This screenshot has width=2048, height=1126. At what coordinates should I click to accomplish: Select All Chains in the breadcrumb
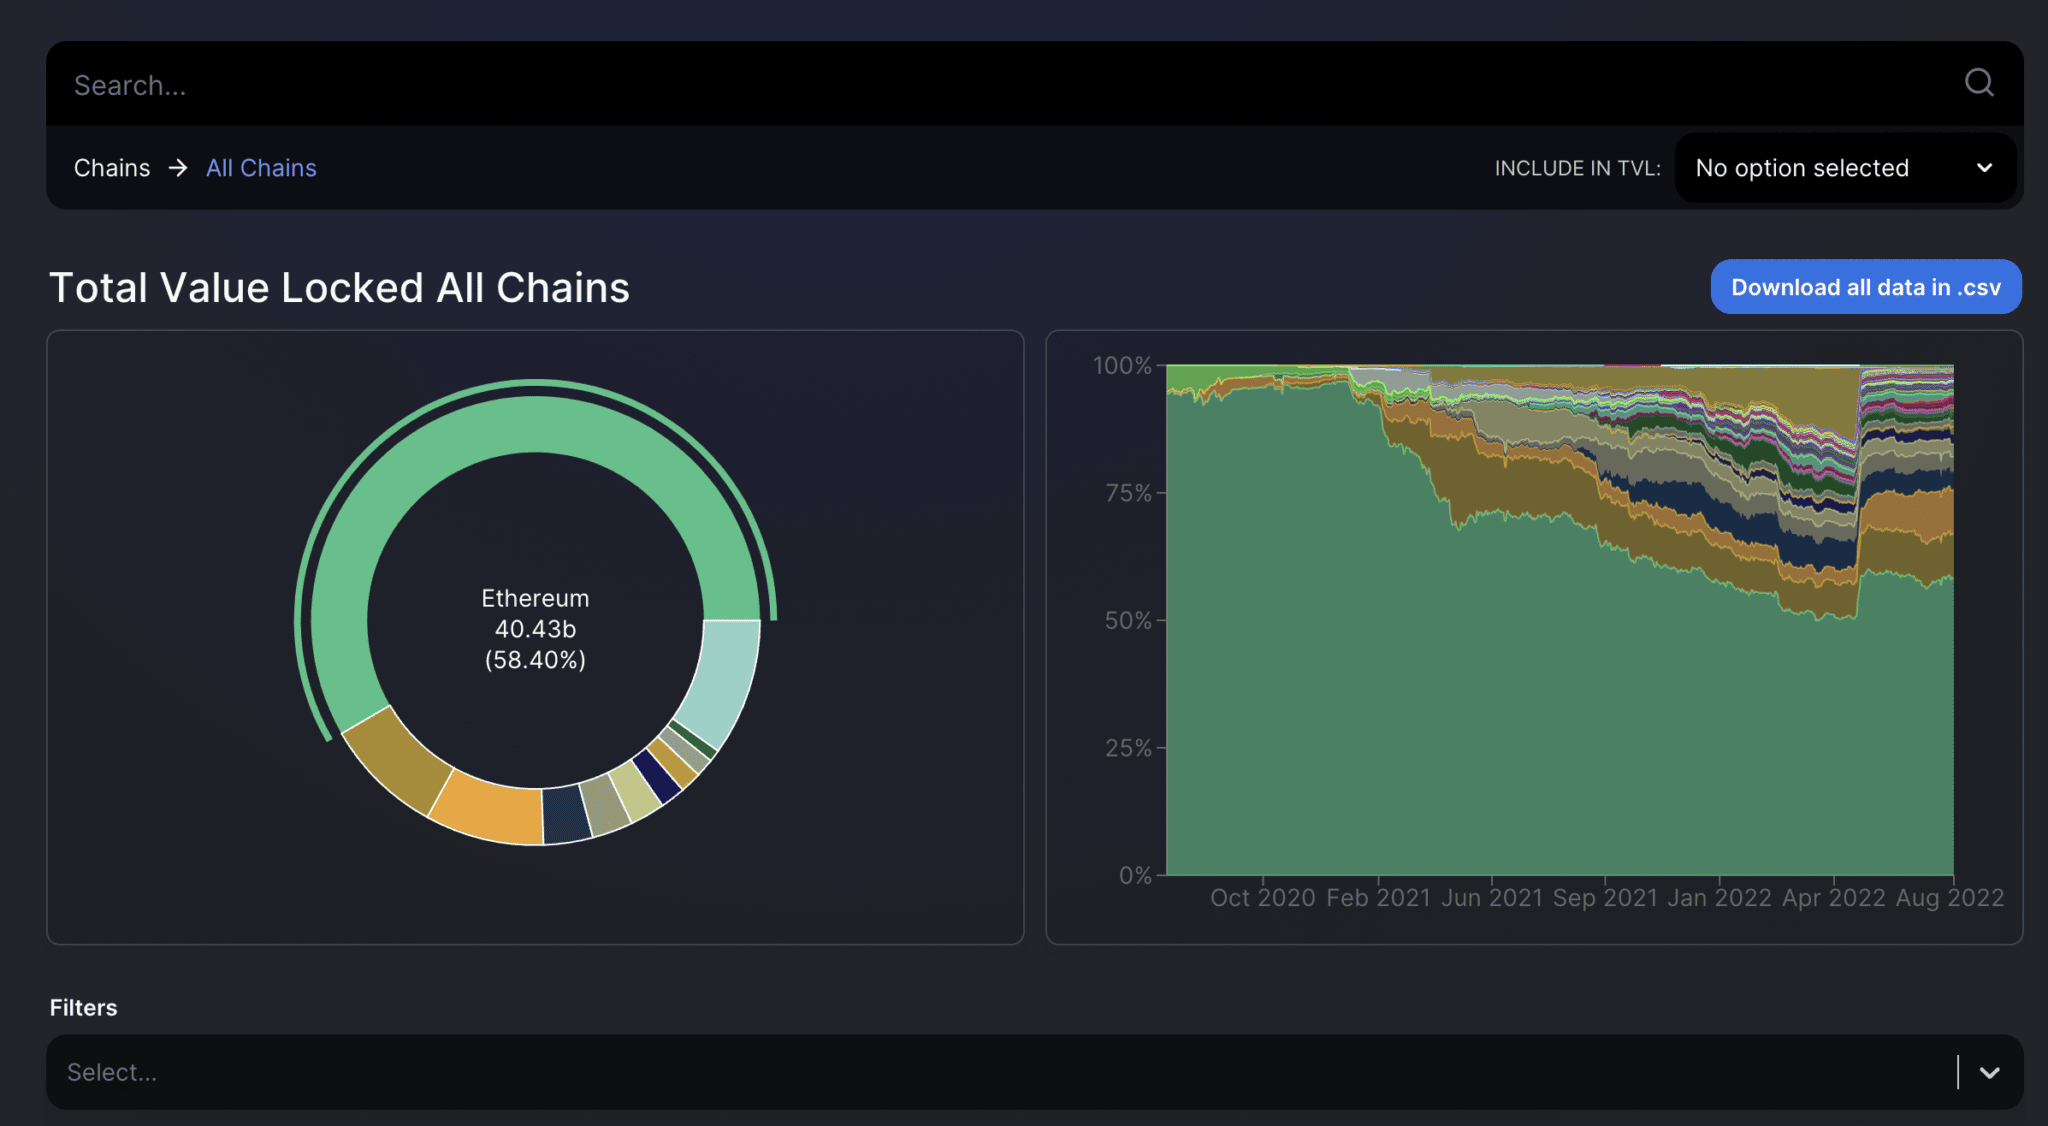click(x=261, y=168)
